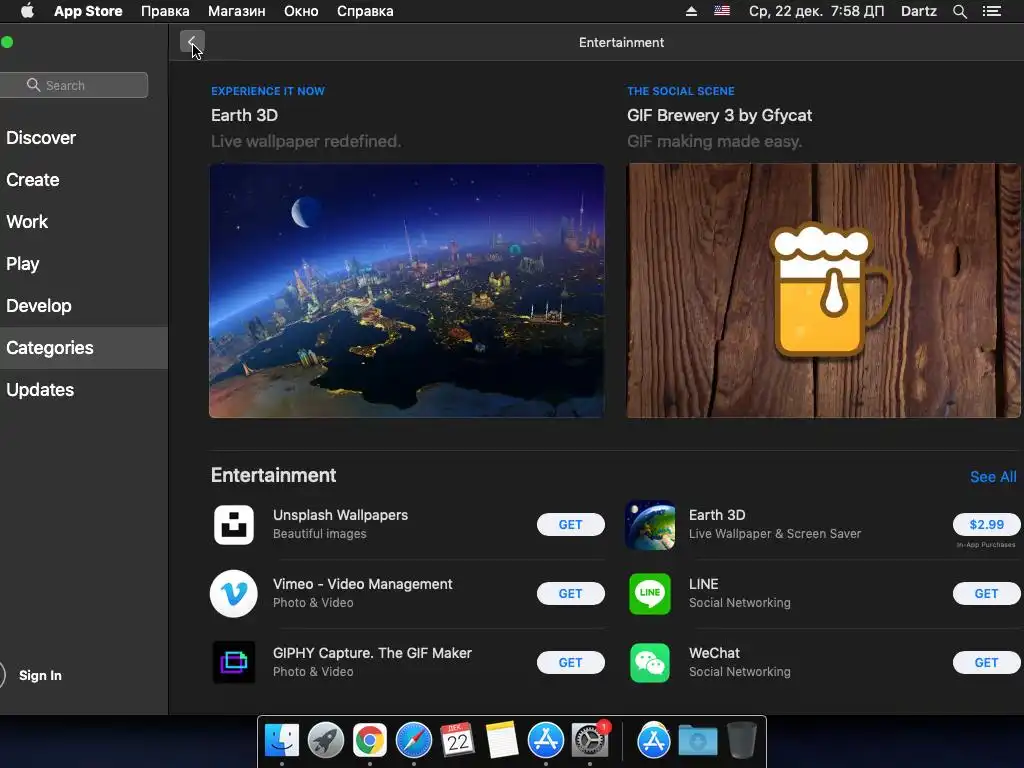Click the Search field
Image resolution: width=1024 pixels, height=768 pixels.
[x=74, y=85]
